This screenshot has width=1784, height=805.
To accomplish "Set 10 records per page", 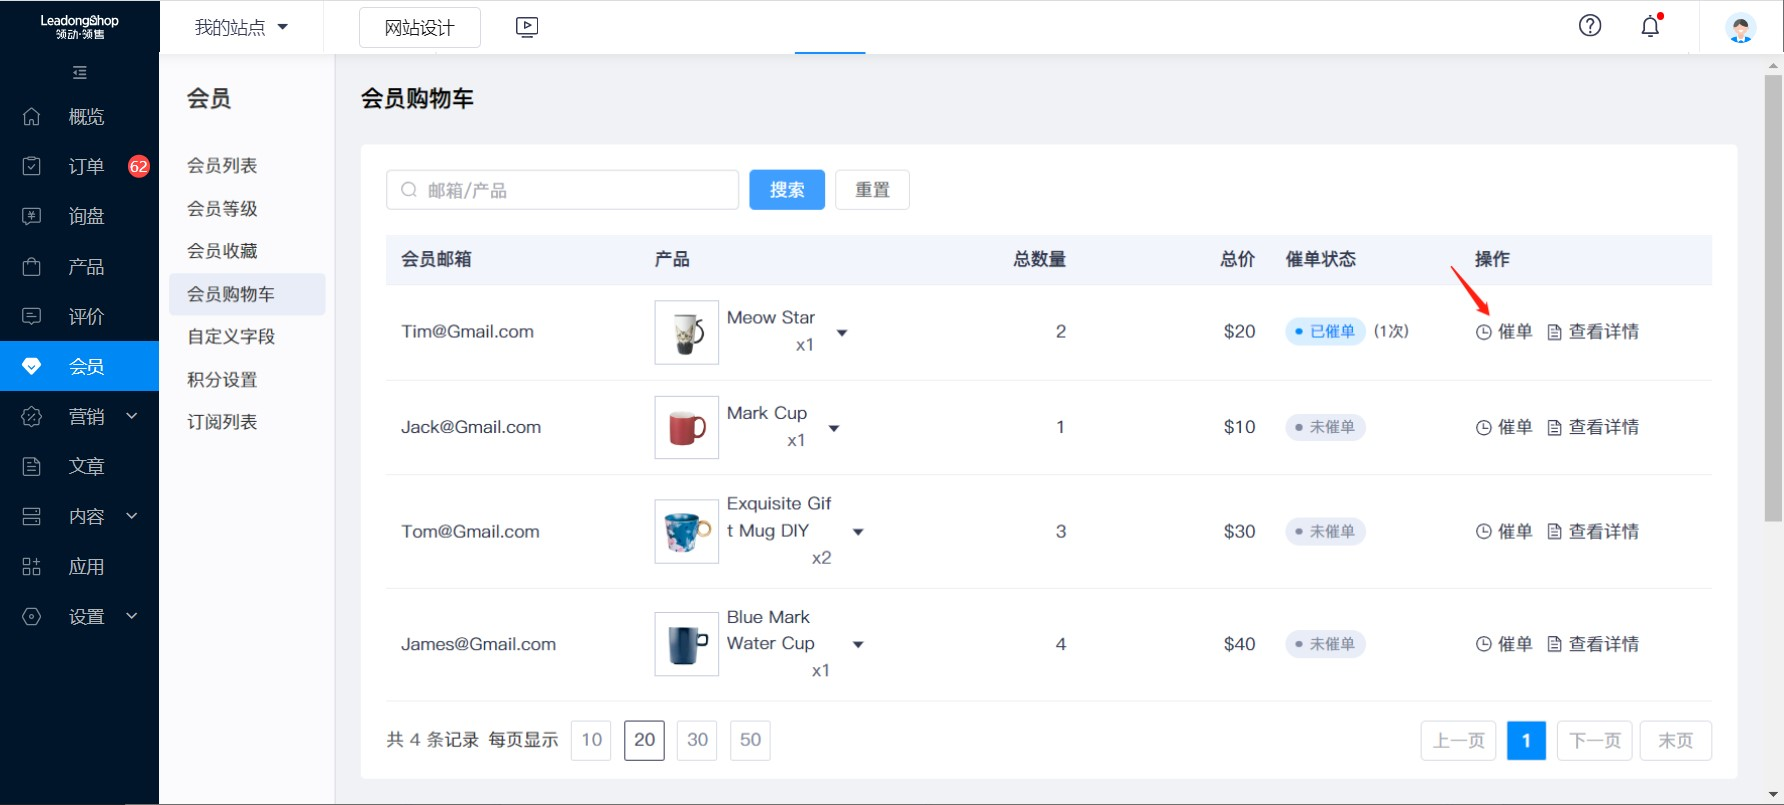I will point(591,740).
